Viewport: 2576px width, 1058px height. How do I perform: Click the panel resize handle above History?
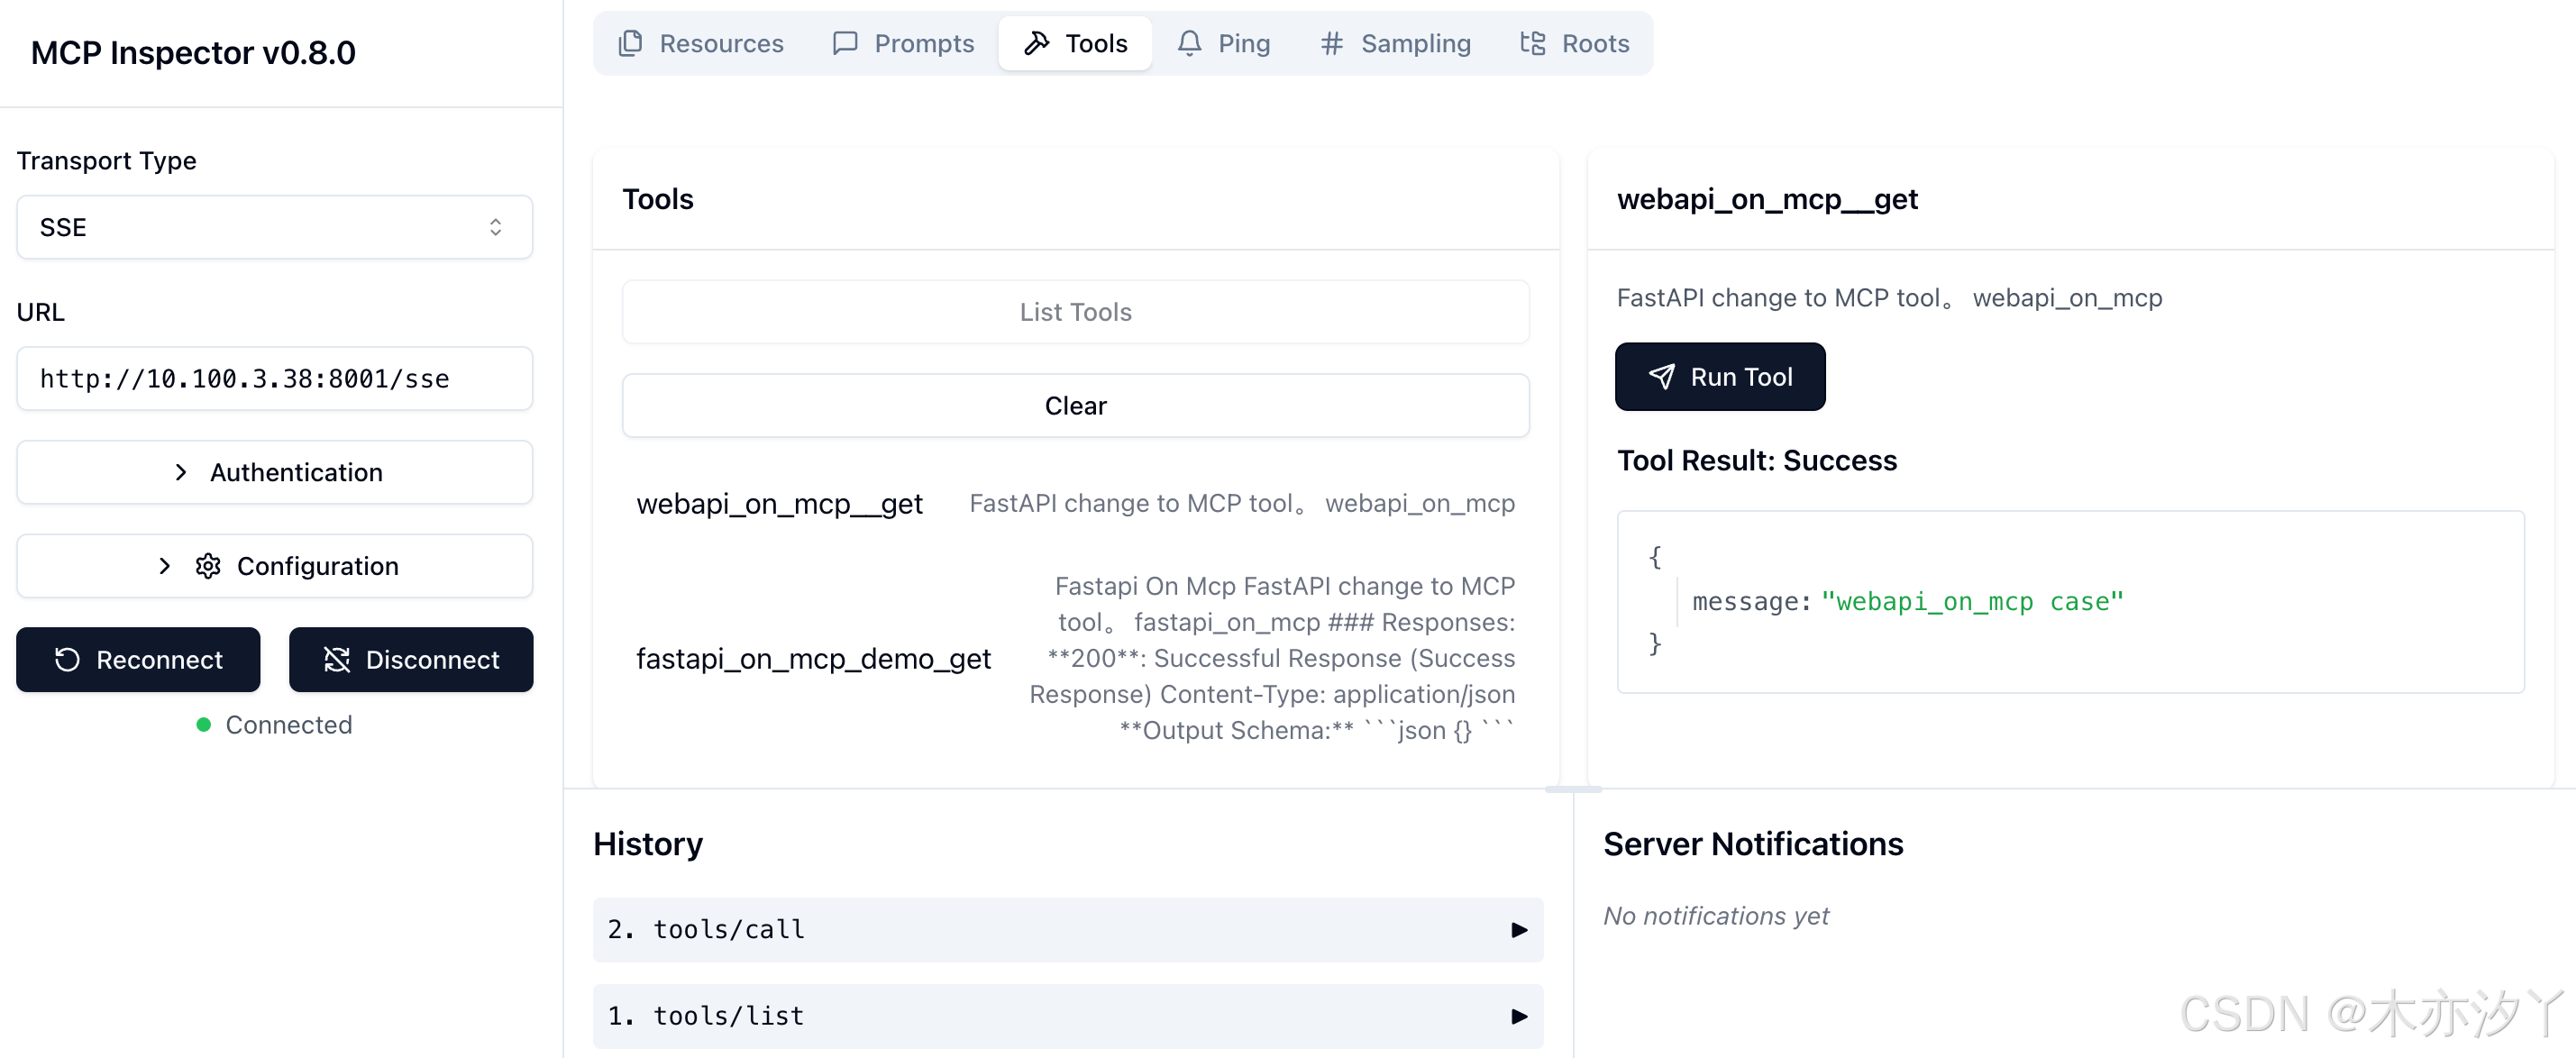click(1572, 789)
